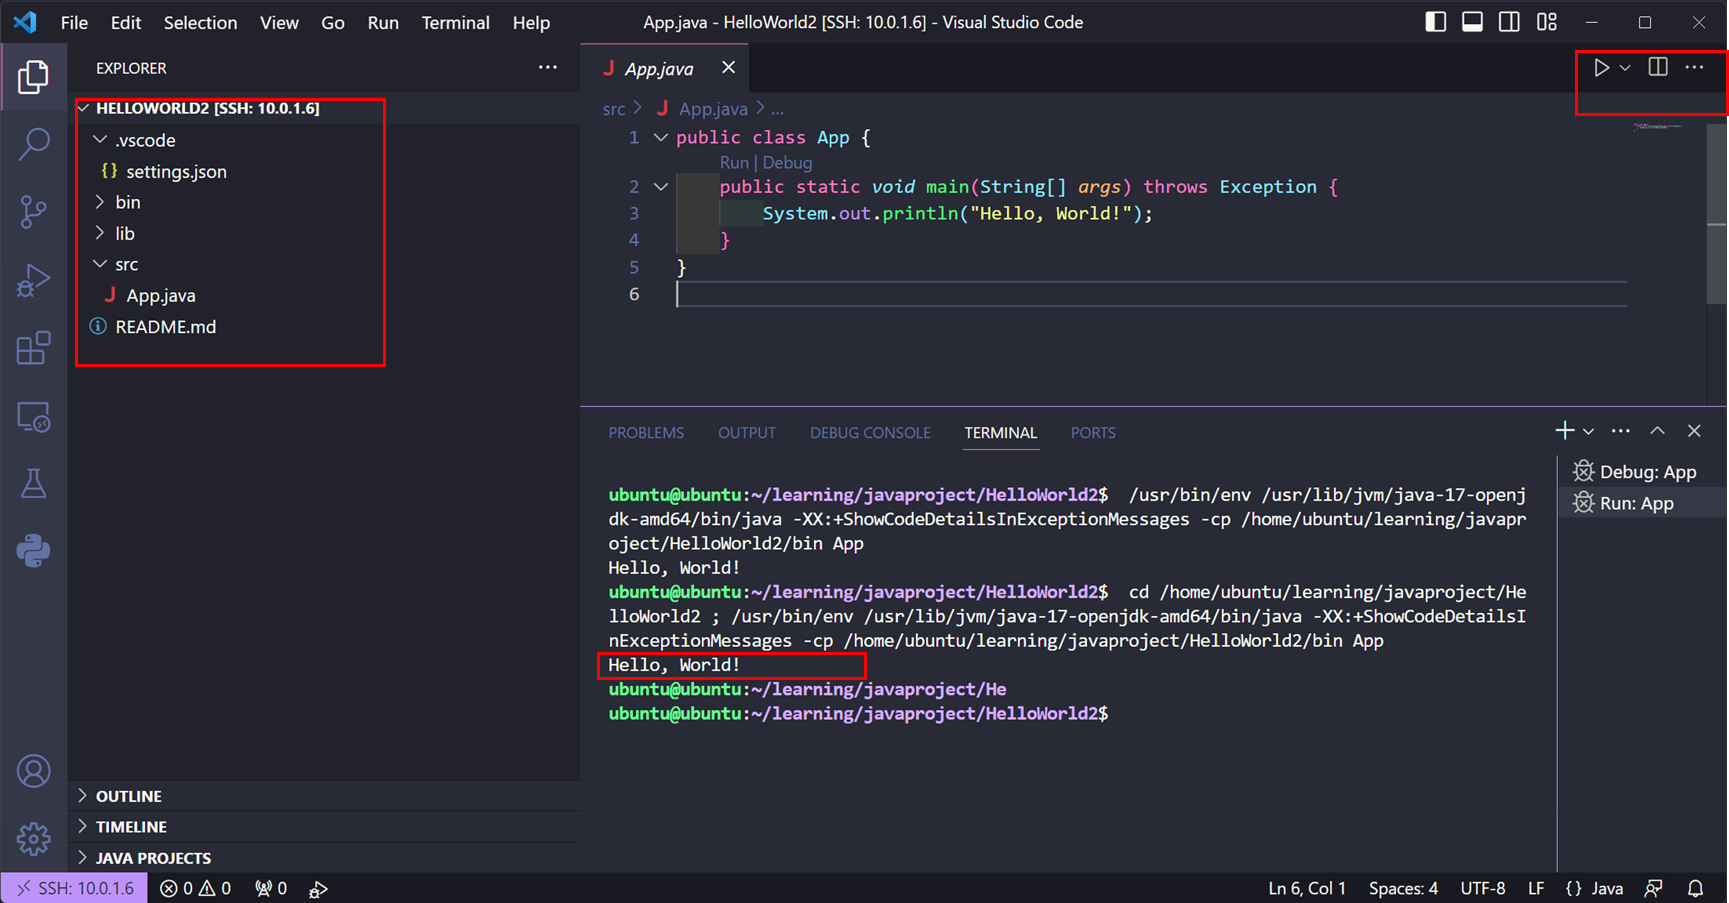Click SSH: 10.0.1.6 remote indicator
The image size is (1729, 903).
coord(75,888)
